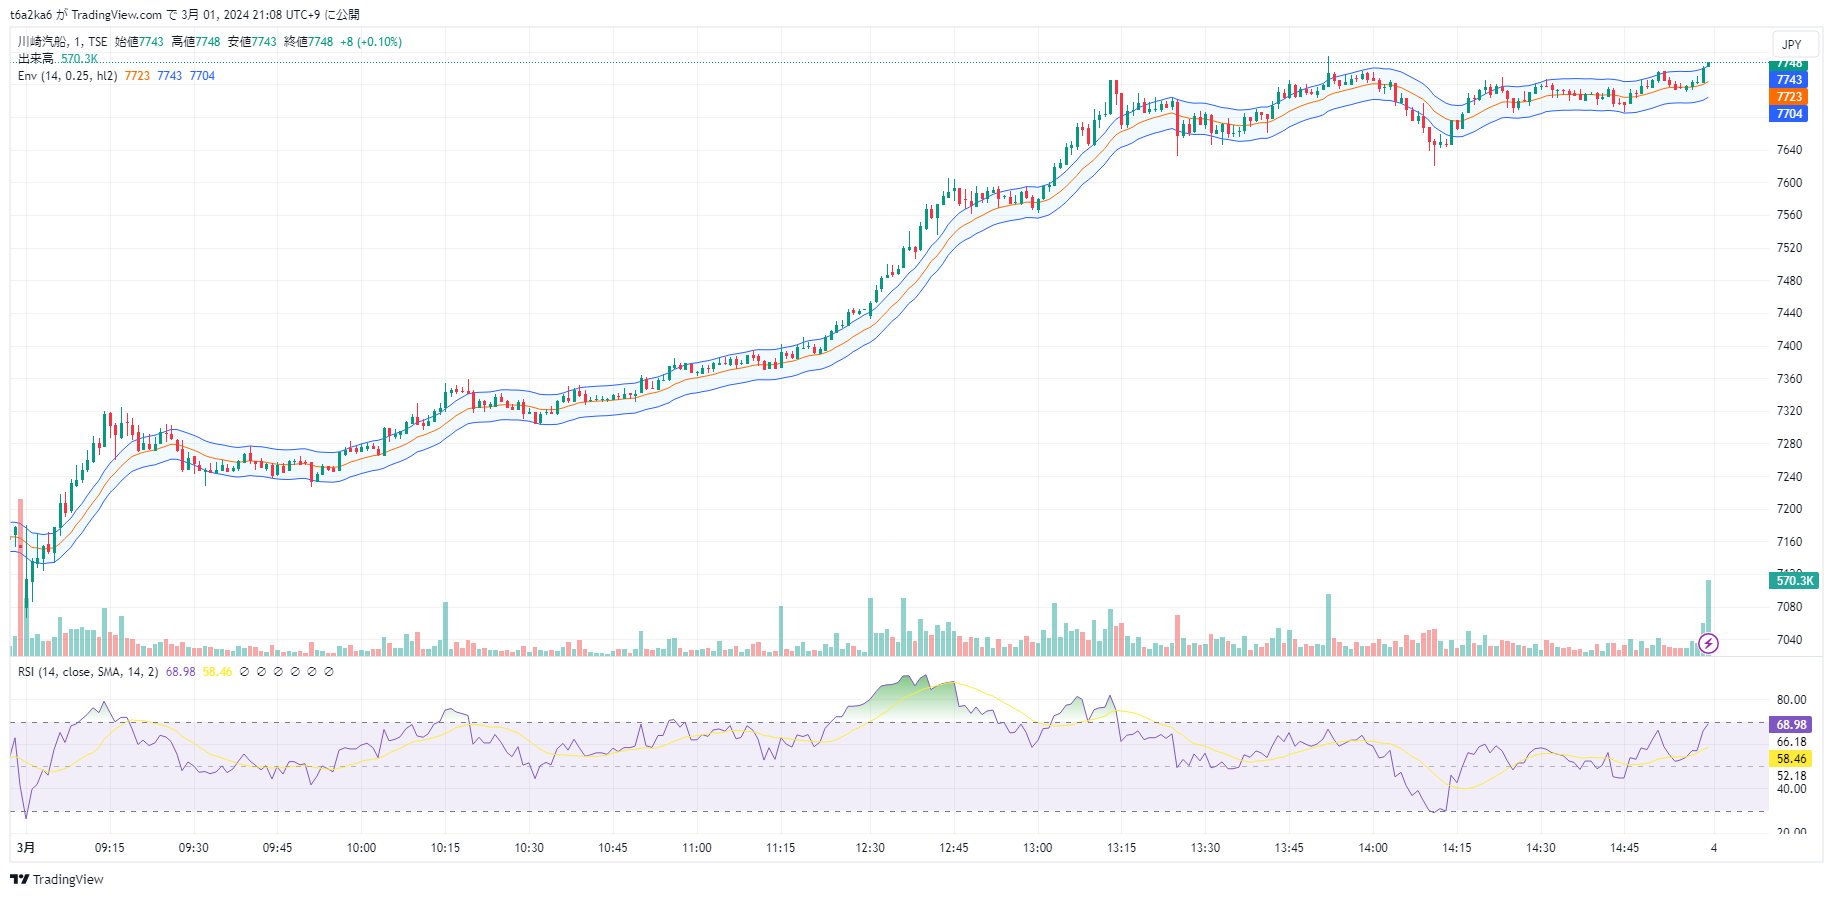The height and width of the screenshot is (897, 1833).
Task: Open the JPY currency selector
Action: click(x=1791, y=44)
